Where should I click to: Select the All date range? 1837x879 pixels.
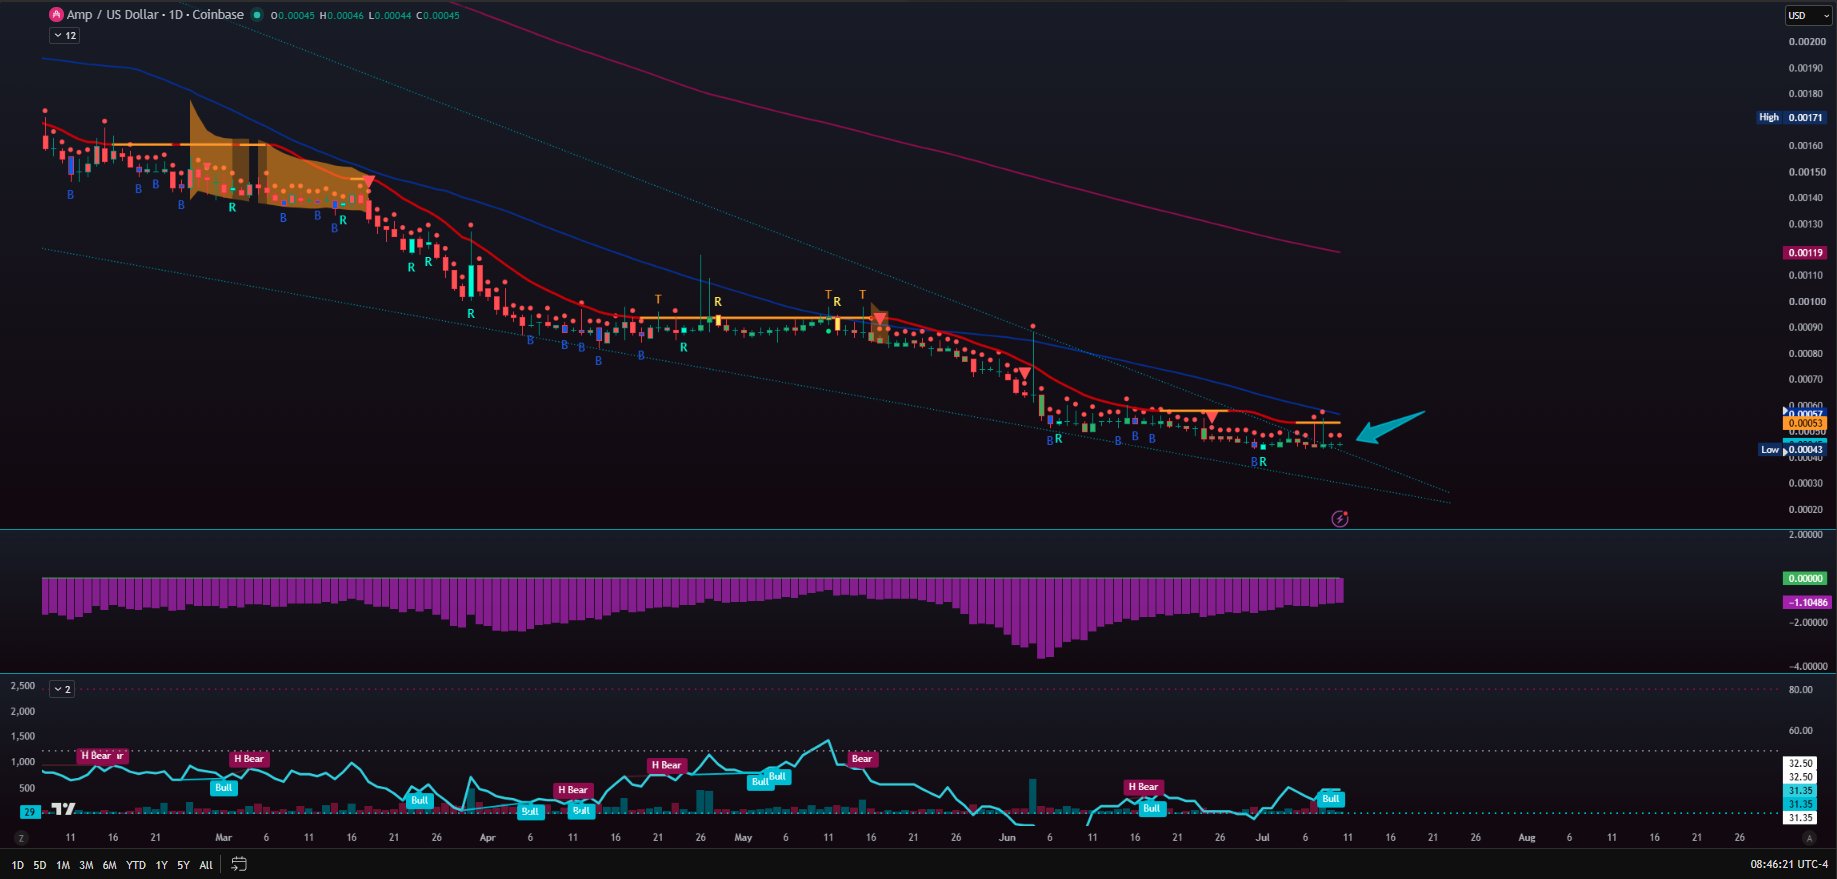pos(206,865)
